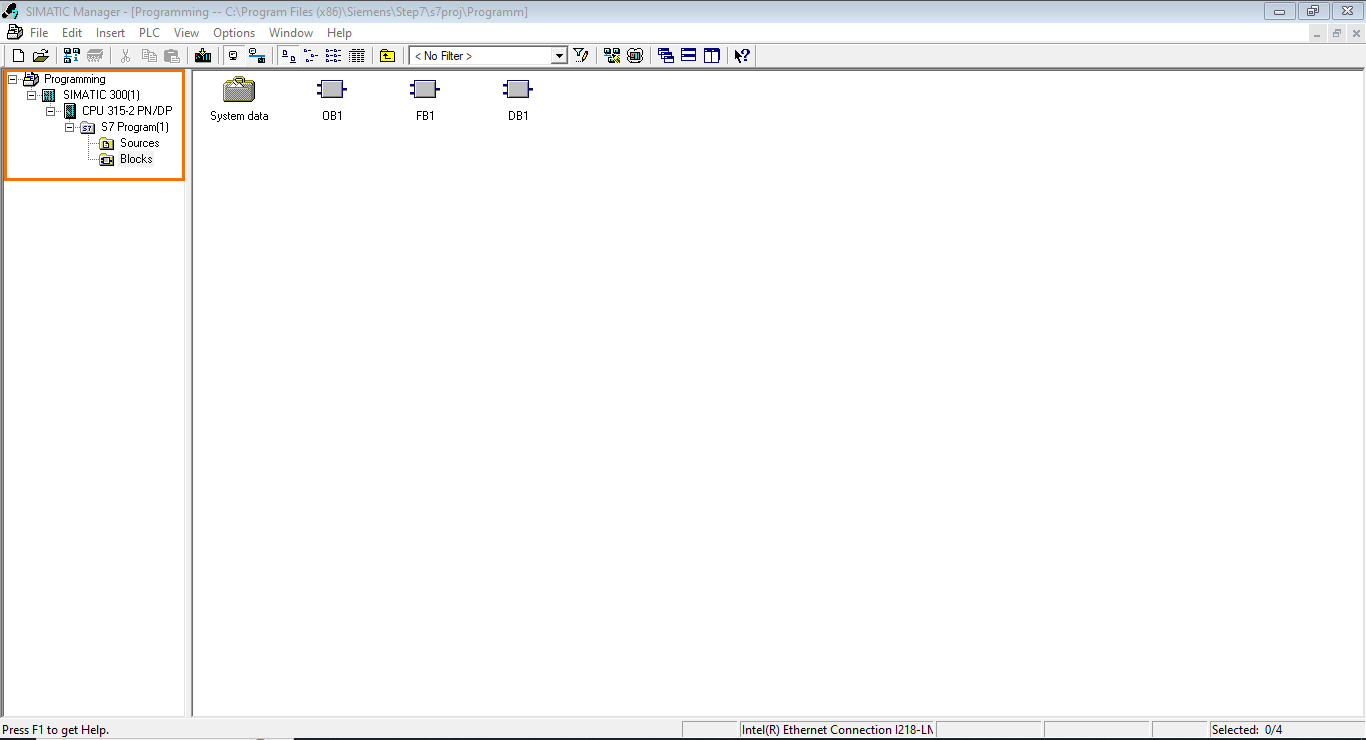Select the Blocks folder in tree
The height and width of the screenshot is (740, 1366).
pyautogui.click(x=136, y=159)
